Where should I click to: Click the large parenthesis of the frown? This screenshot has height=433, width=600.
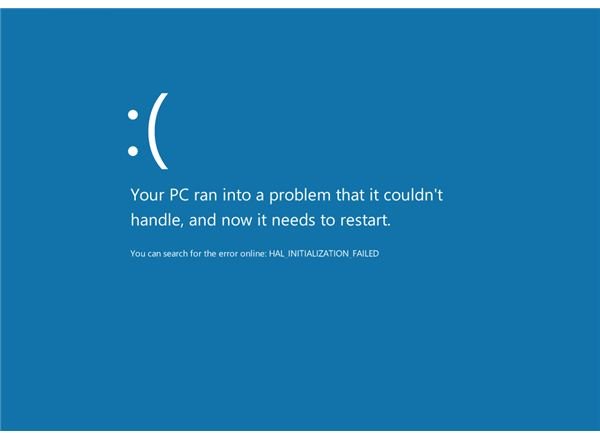pyautogui.click(x=158, y=131)
